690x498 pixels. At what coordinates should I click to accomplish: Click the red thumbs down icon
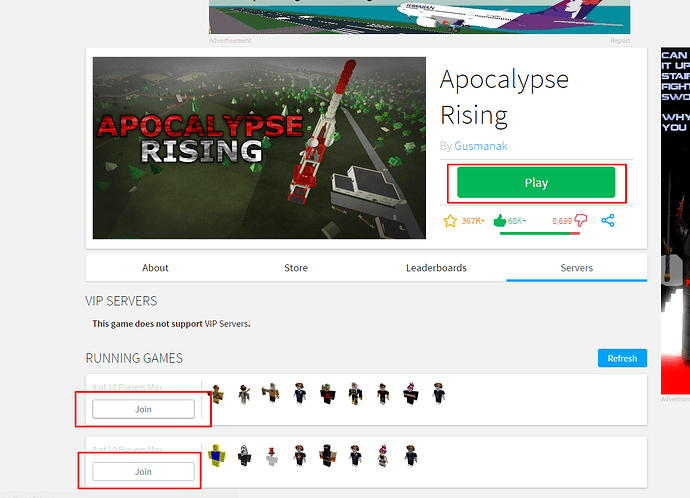[x=581, y=220]
